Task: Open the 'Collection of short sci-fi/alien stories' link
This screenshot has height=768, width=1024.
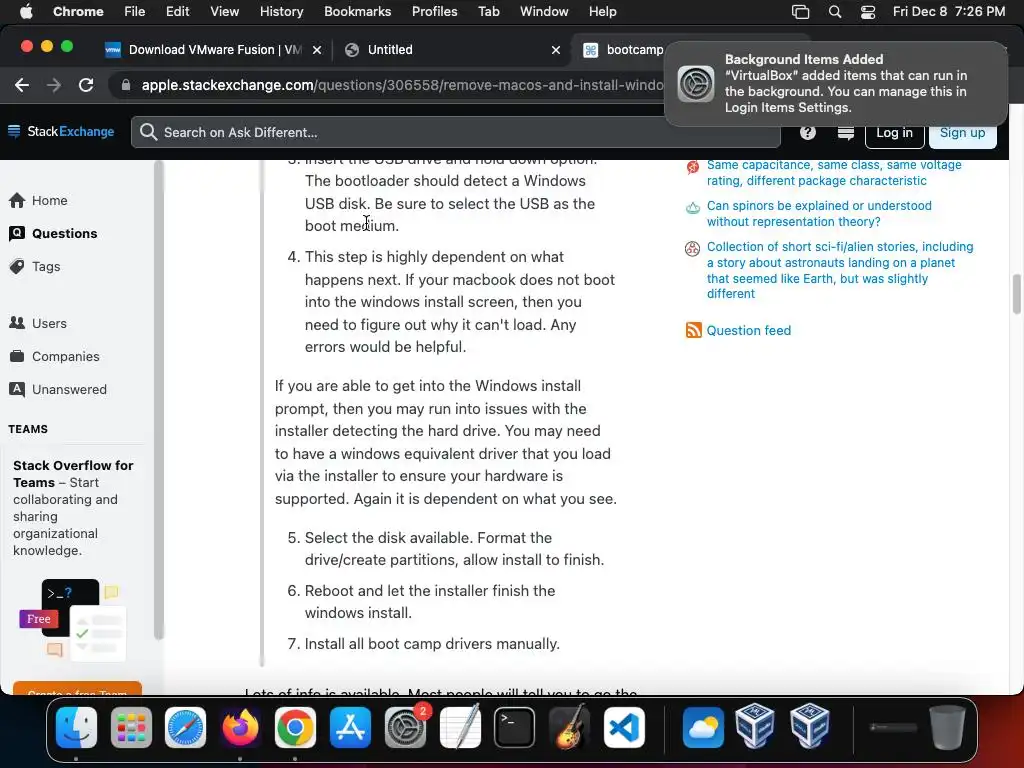Action: pyautogui.click(x=840, y=270)
